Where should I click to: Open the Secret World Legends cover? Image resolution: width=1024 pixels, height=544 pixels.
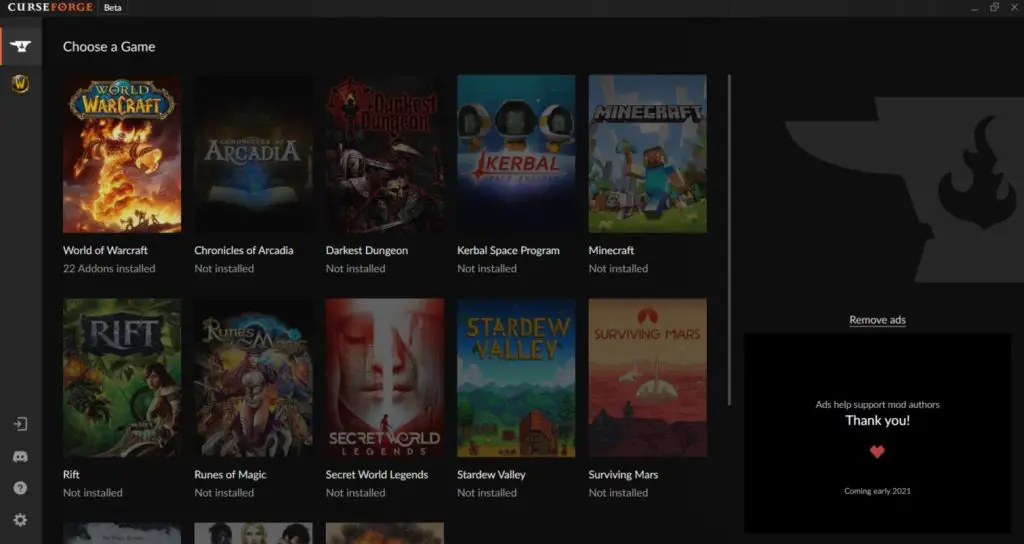[385, 377]
